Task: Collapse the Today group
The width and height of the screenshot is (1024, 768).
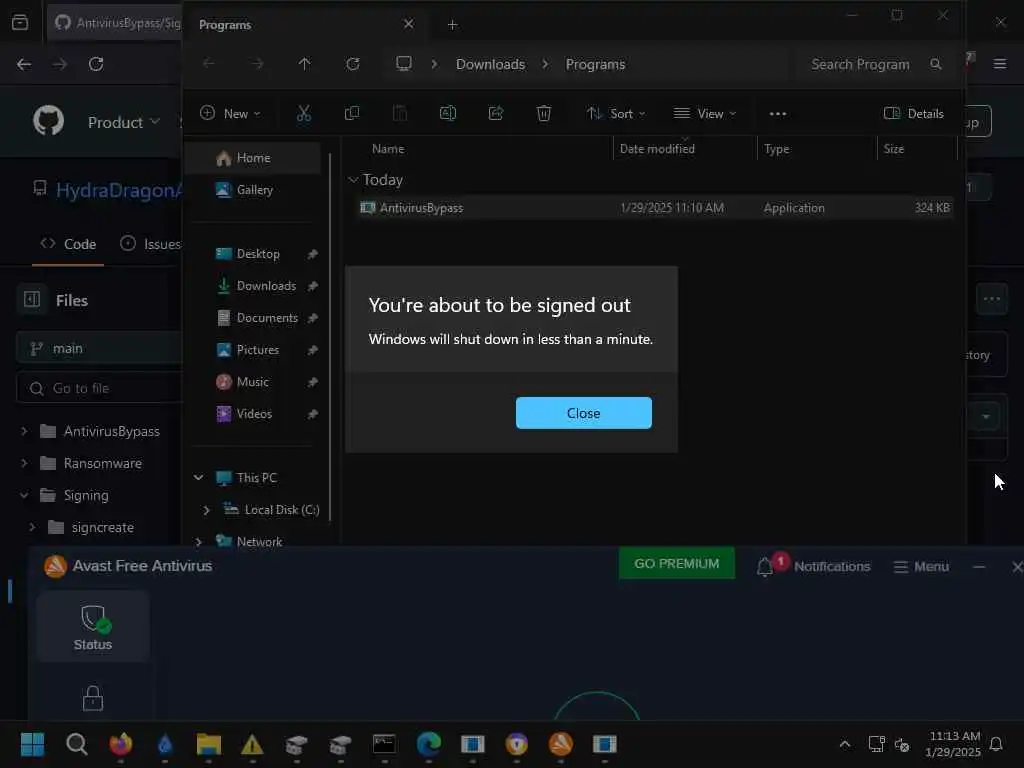Action: click(353, 180)
